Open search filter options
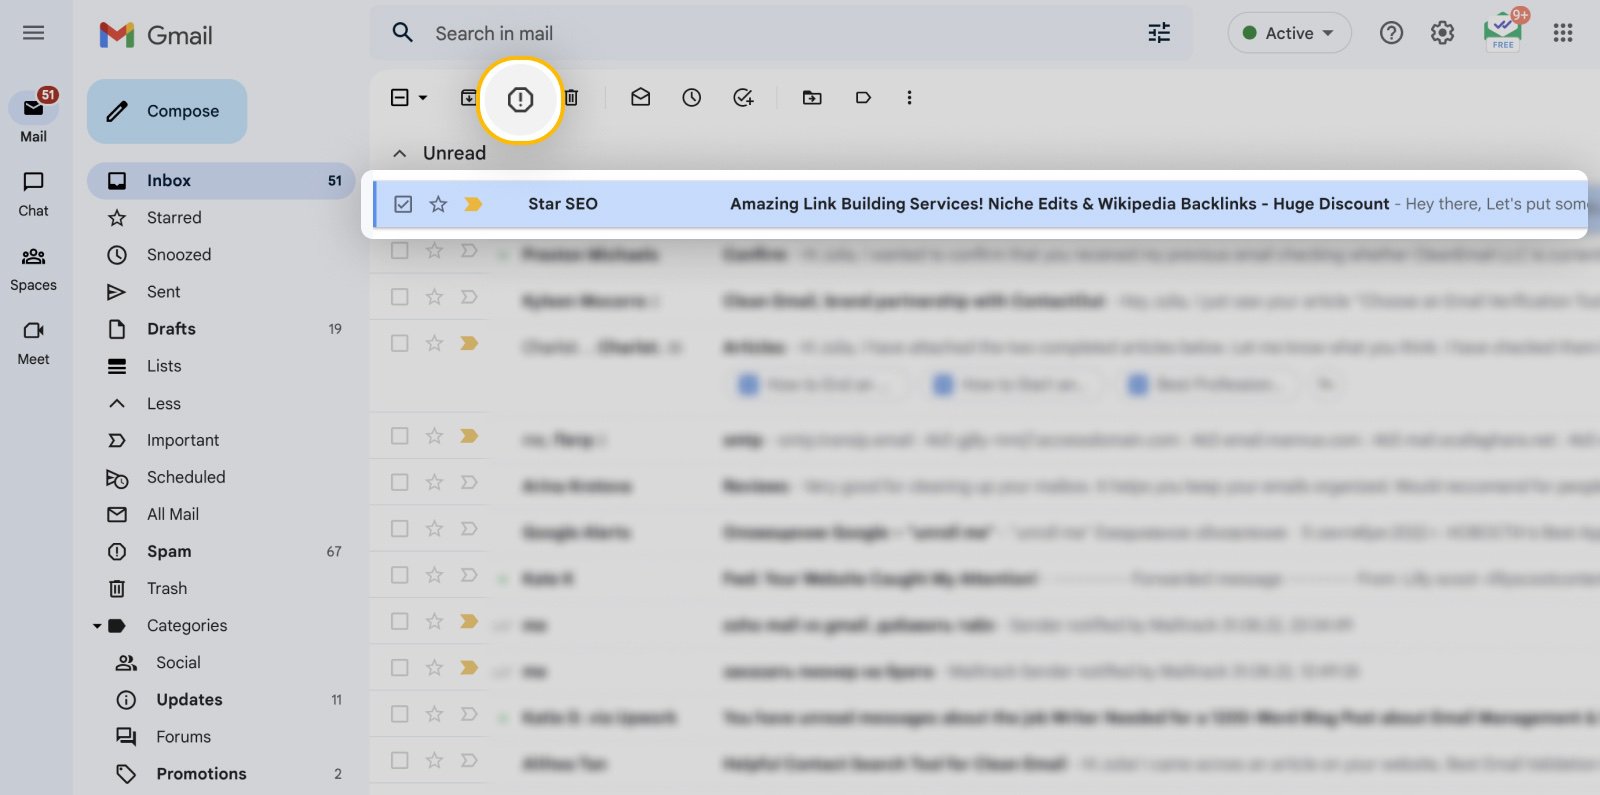Image resolution: width=1600 pixels, height=795 pixels. pyautogui.click(x=1158, y=34)
